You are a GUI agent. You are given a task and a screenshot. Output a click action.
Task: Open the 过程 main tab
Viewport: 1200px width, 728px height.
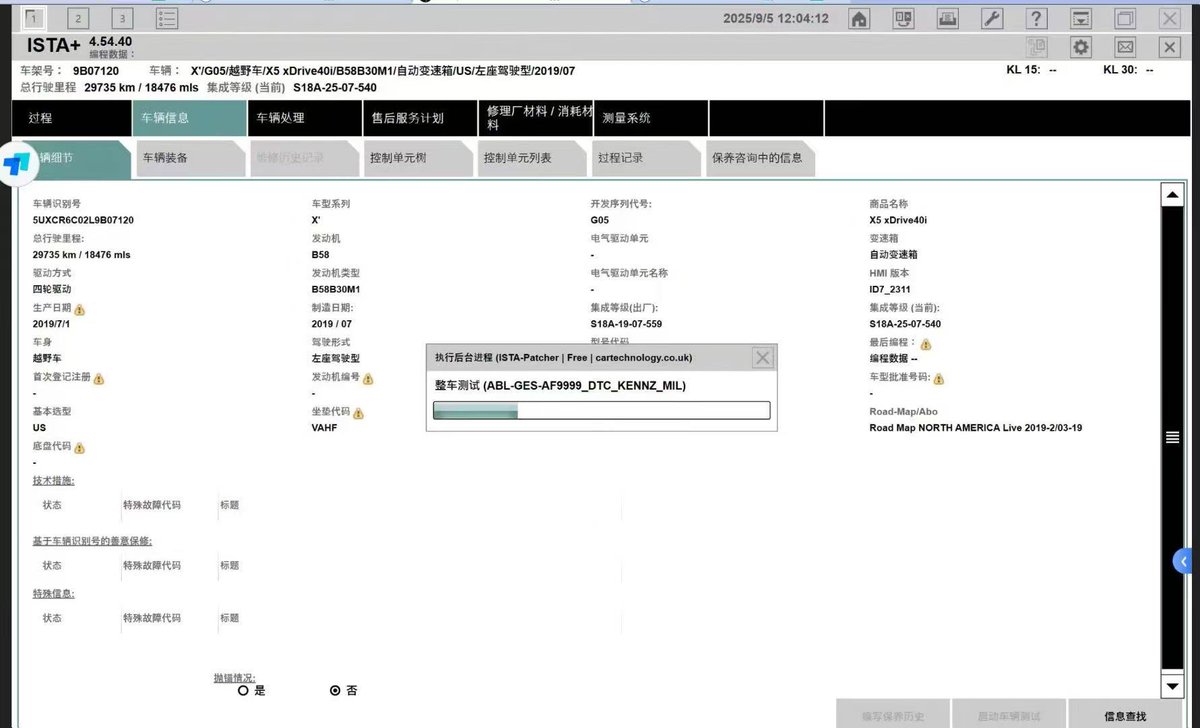74,118
